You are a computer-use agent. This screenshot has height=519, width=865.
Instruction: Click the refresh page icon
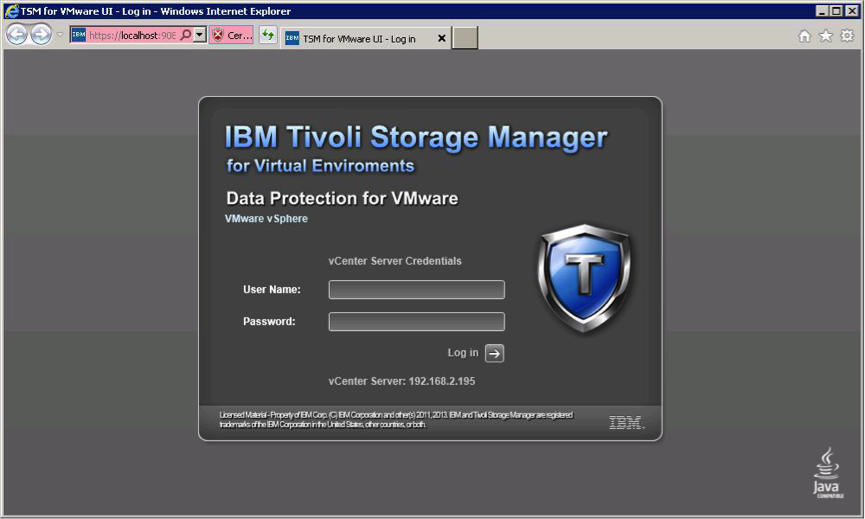[x=268, y=35]
